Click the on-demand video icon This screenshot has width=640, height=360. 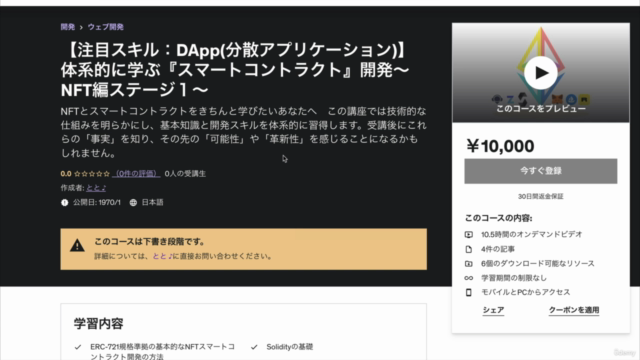[469, 235]
